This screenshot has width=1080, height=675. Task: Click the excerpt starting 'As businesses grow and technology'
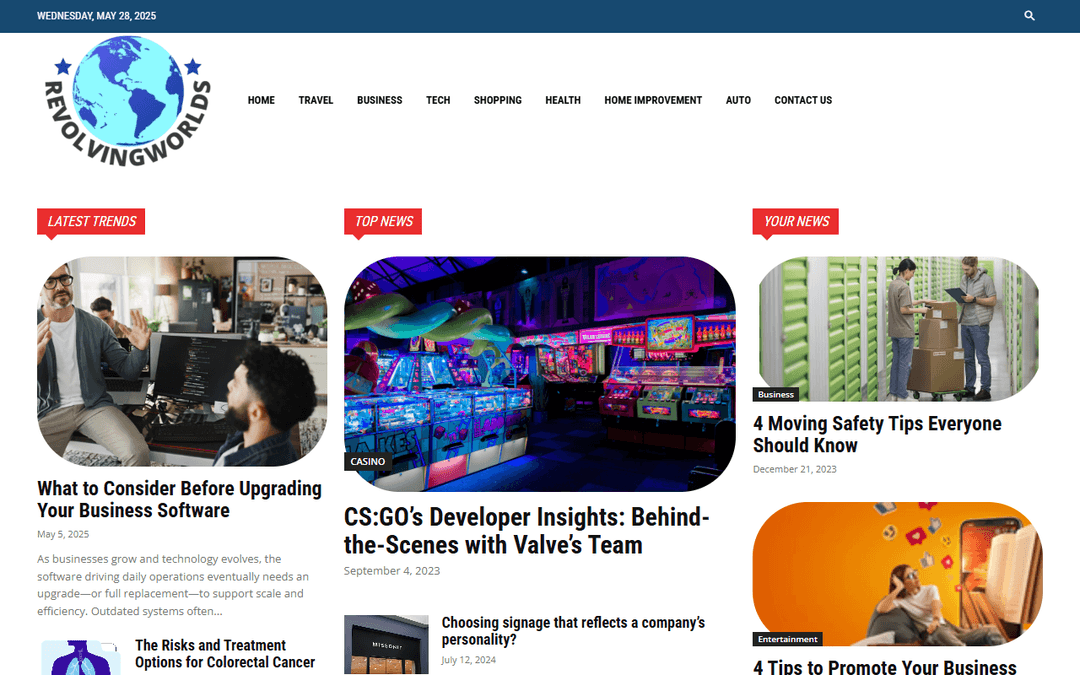click(x=173, y=585)
